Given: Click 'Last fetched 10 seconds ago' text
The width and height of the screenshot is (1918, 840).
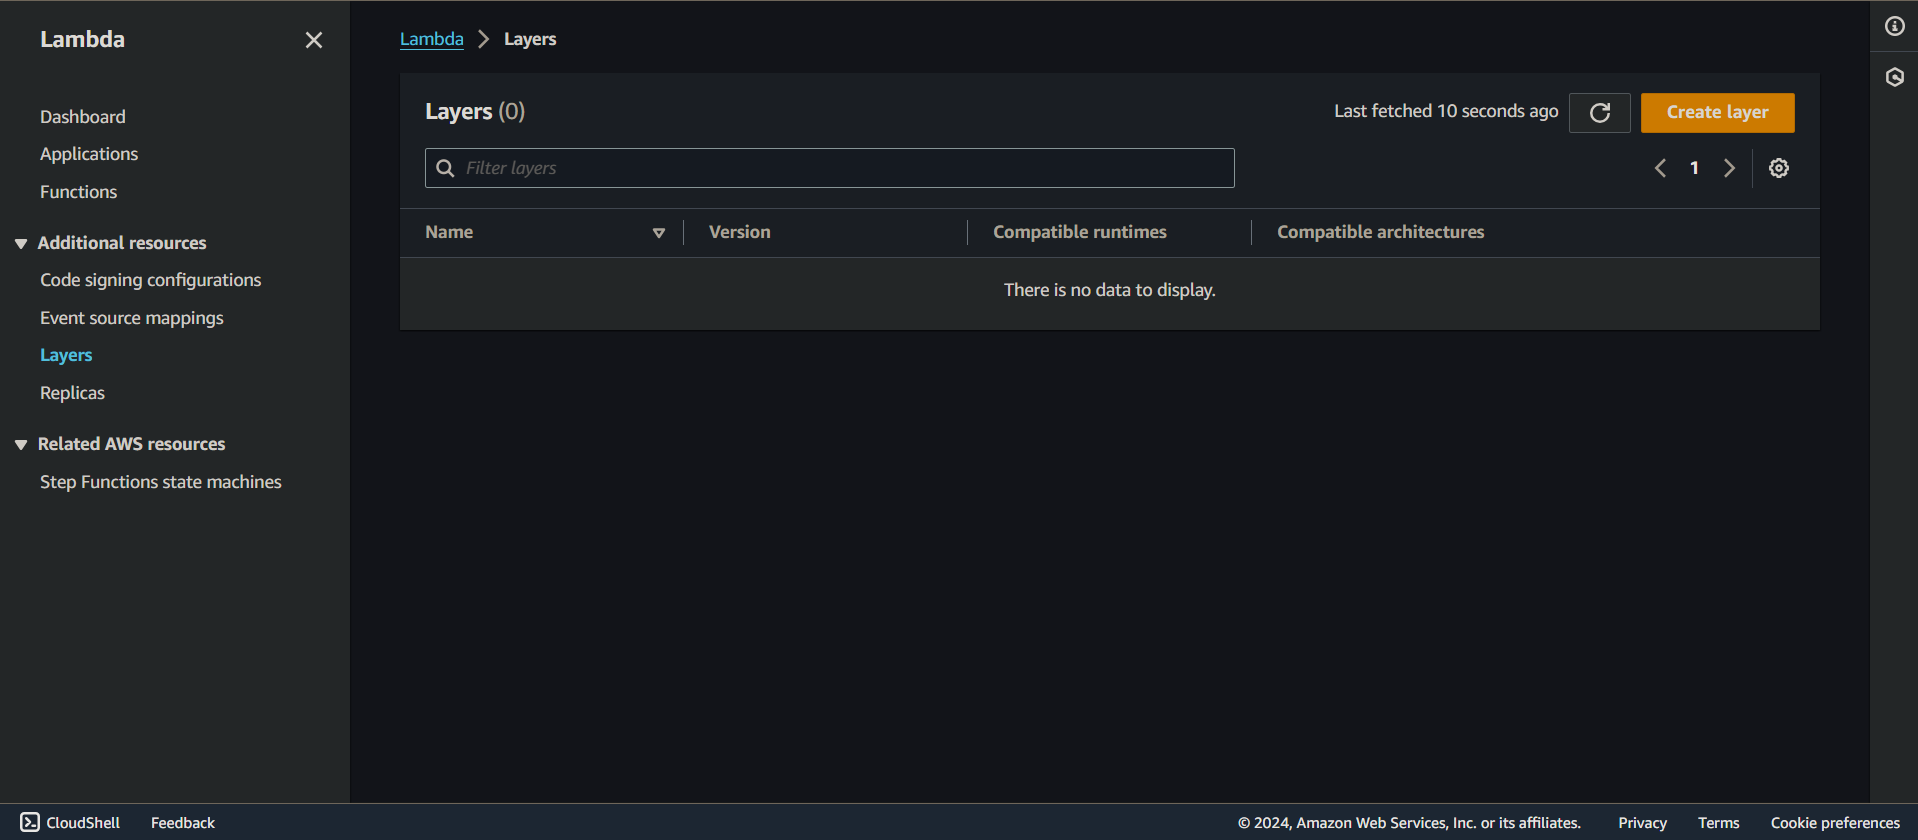Looking at the screenshot, I should (x=1446, y=111).
